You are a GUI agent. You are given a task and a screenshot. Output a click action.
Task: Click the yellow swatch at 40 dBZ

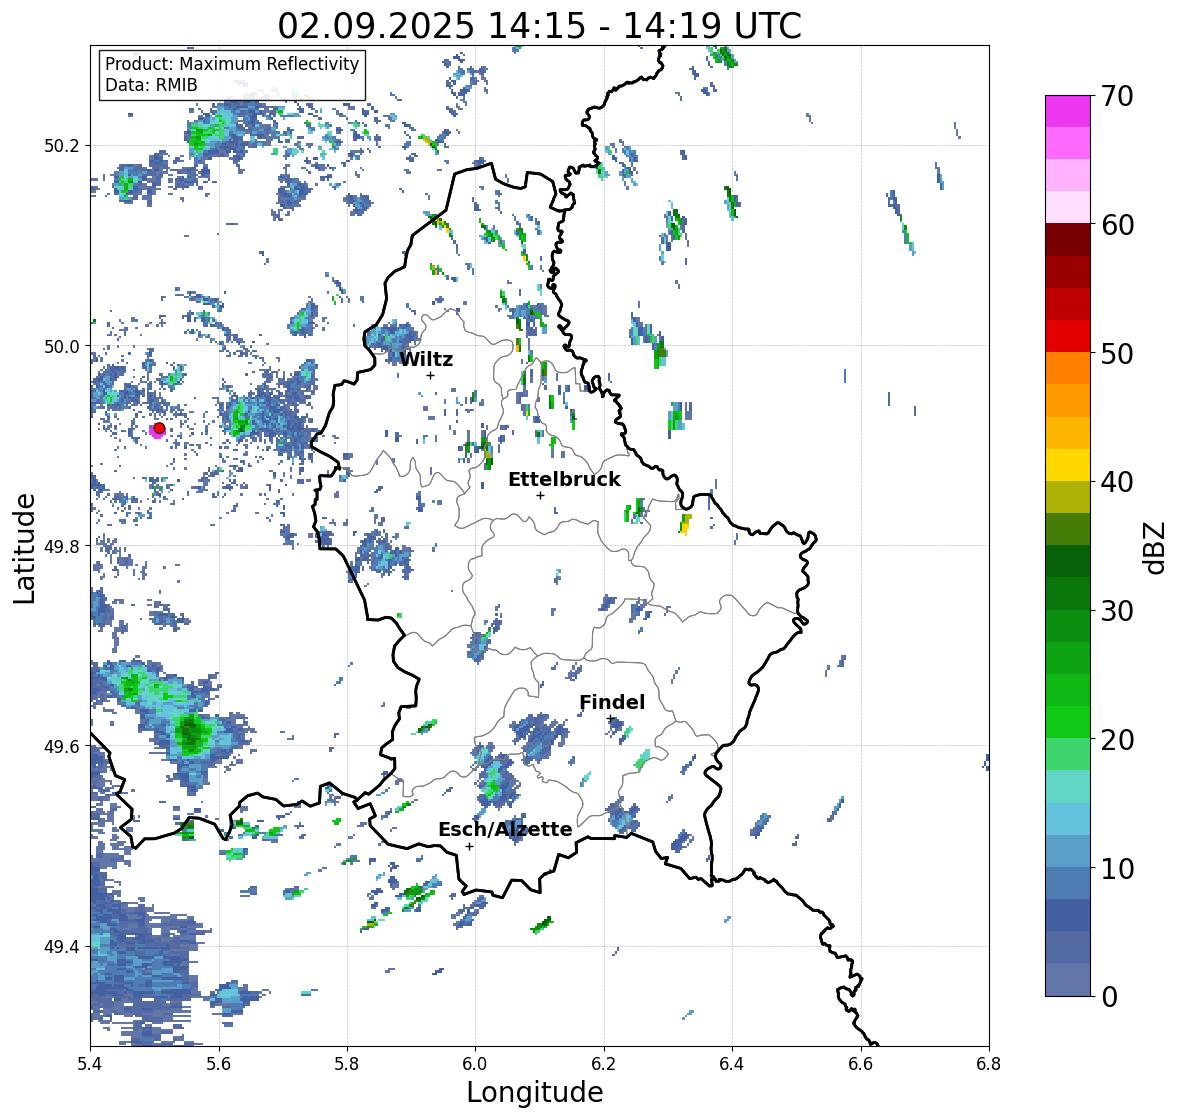coord(1068,465)
